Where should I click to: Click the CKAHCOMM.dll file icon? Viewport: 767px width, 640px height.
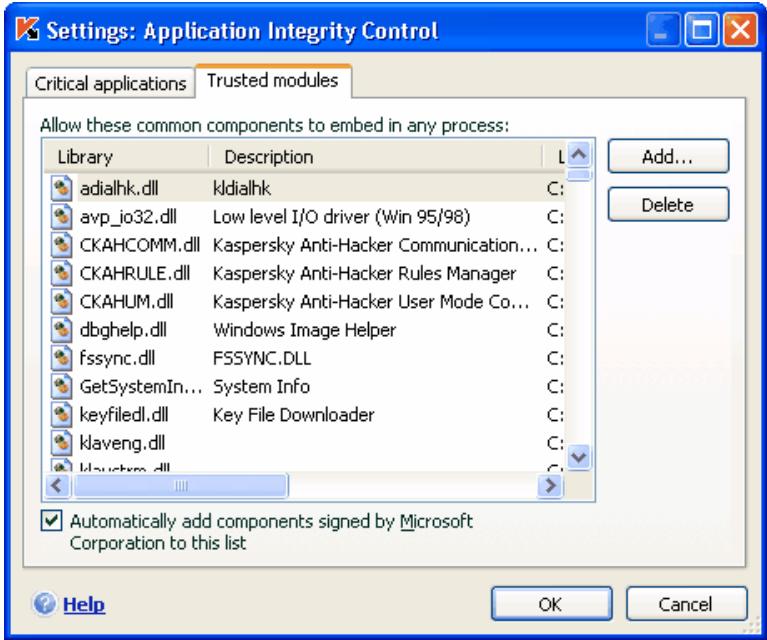click(x=62, y=245)
